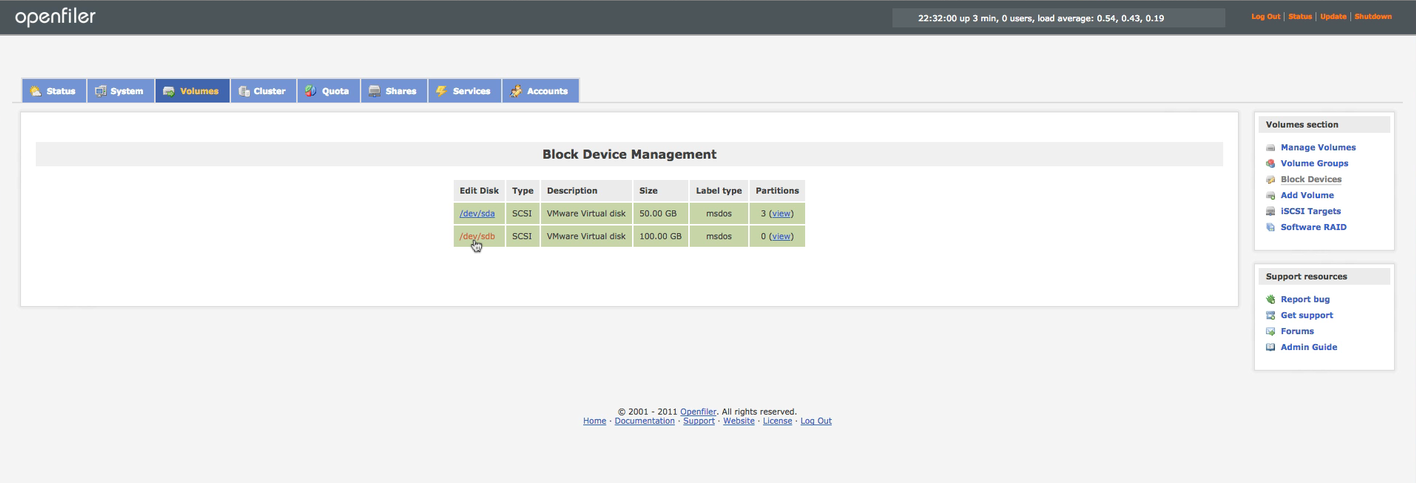Viewport: 1416px width, 483px height.
Task: Click the Volume Groups sidebar icon
Action: pos(1271,163)
